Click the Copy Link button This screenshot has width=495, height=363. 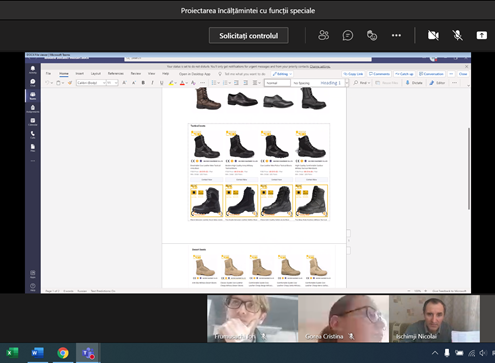(353, 74)
